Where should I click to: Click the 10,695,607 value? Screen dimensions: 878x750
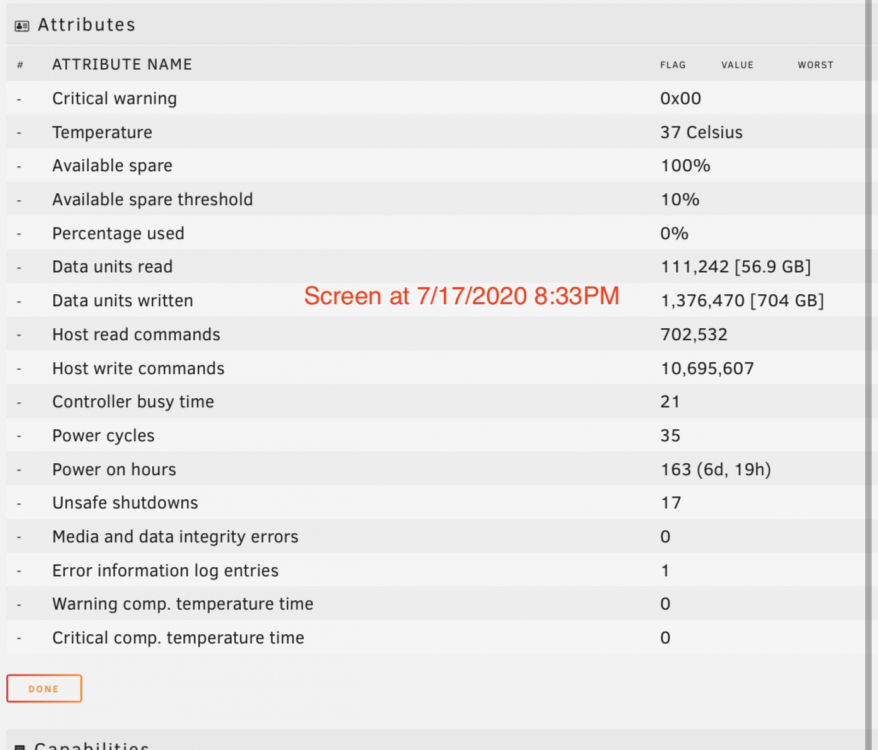click(707, 369)
